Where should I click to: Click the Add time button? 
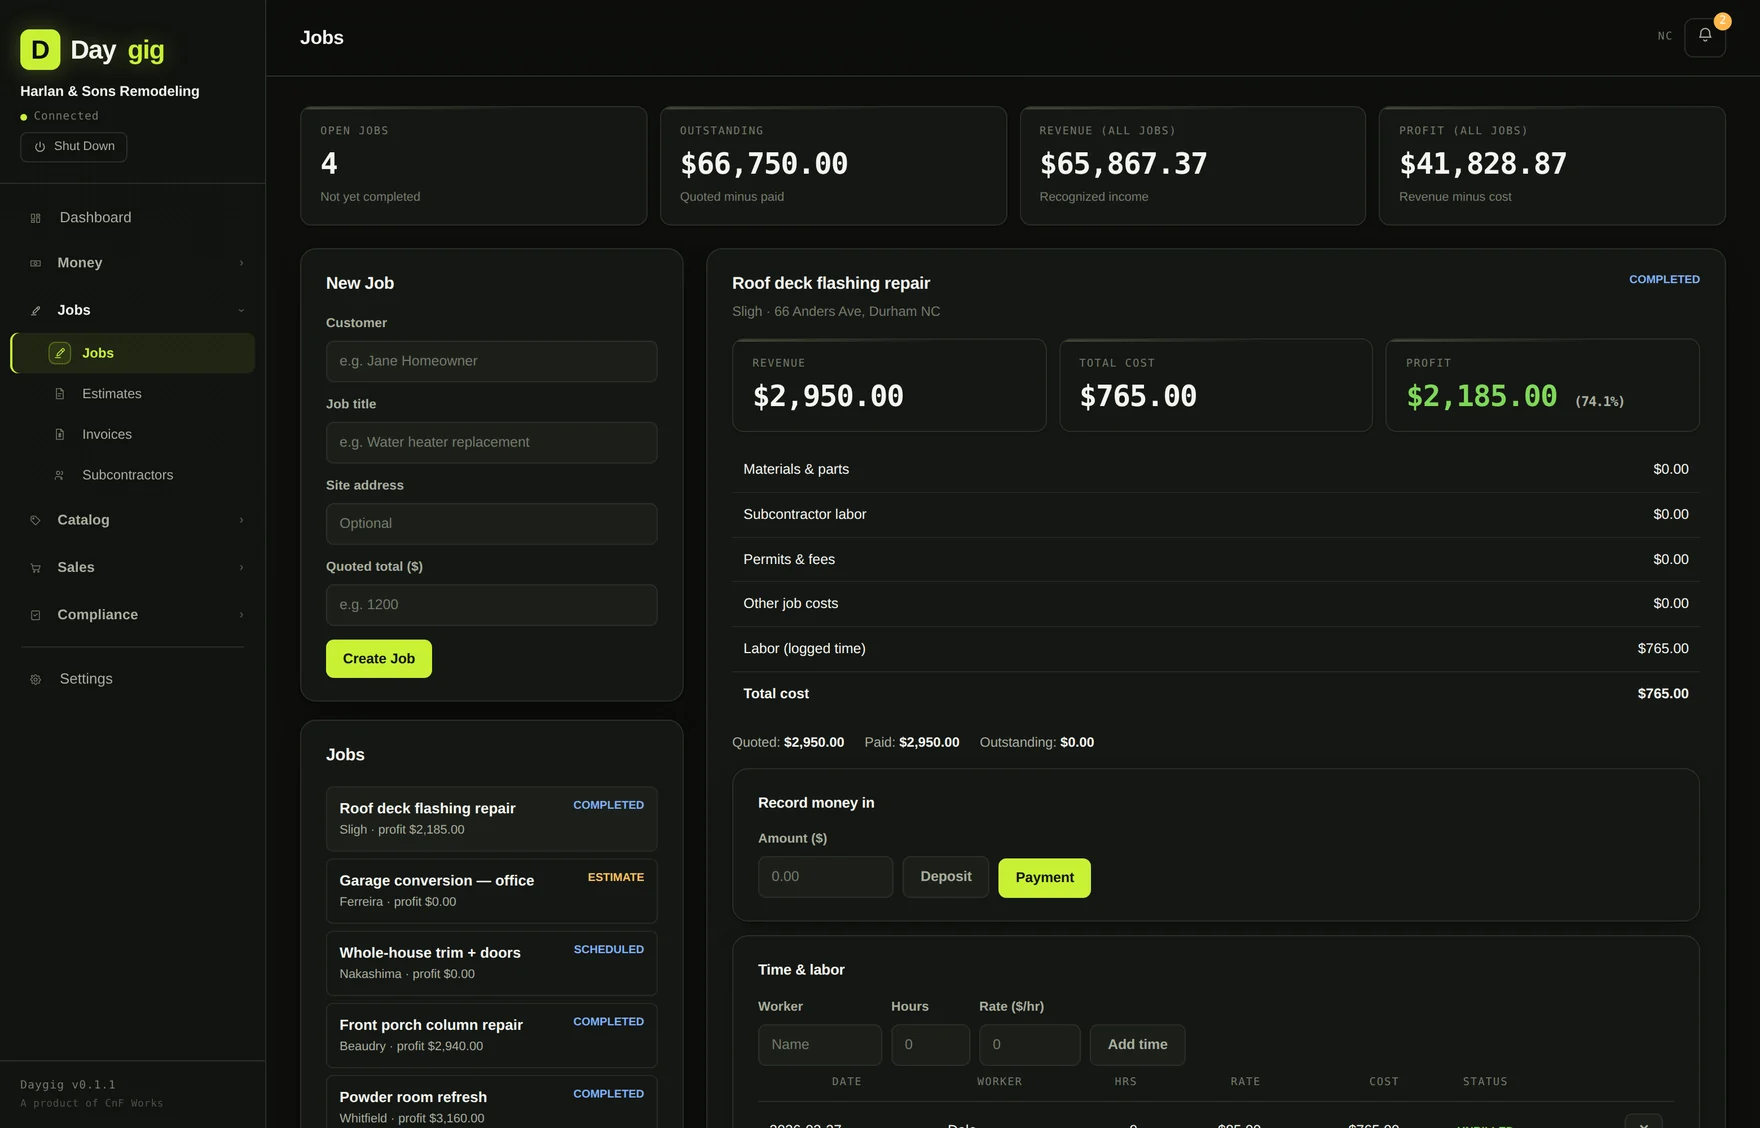(x=1138, y=1045)
